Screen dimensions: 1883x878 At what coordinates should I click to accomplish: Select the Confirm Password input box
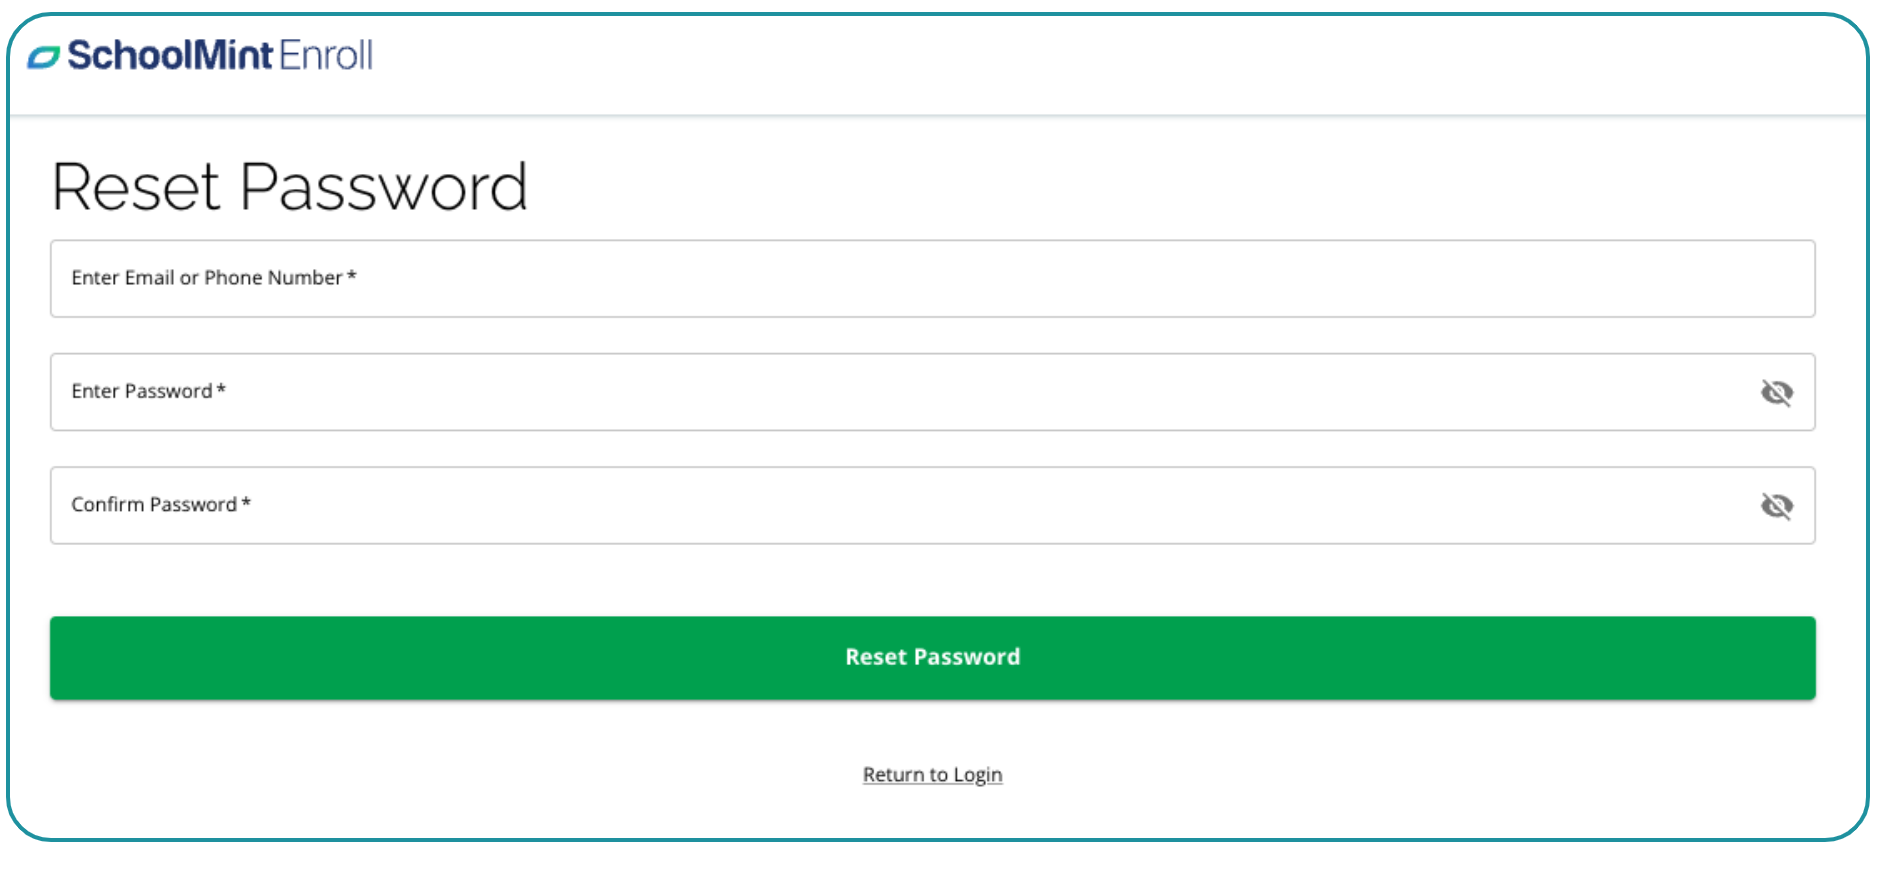pyautogui.click(x=900, y=506)
